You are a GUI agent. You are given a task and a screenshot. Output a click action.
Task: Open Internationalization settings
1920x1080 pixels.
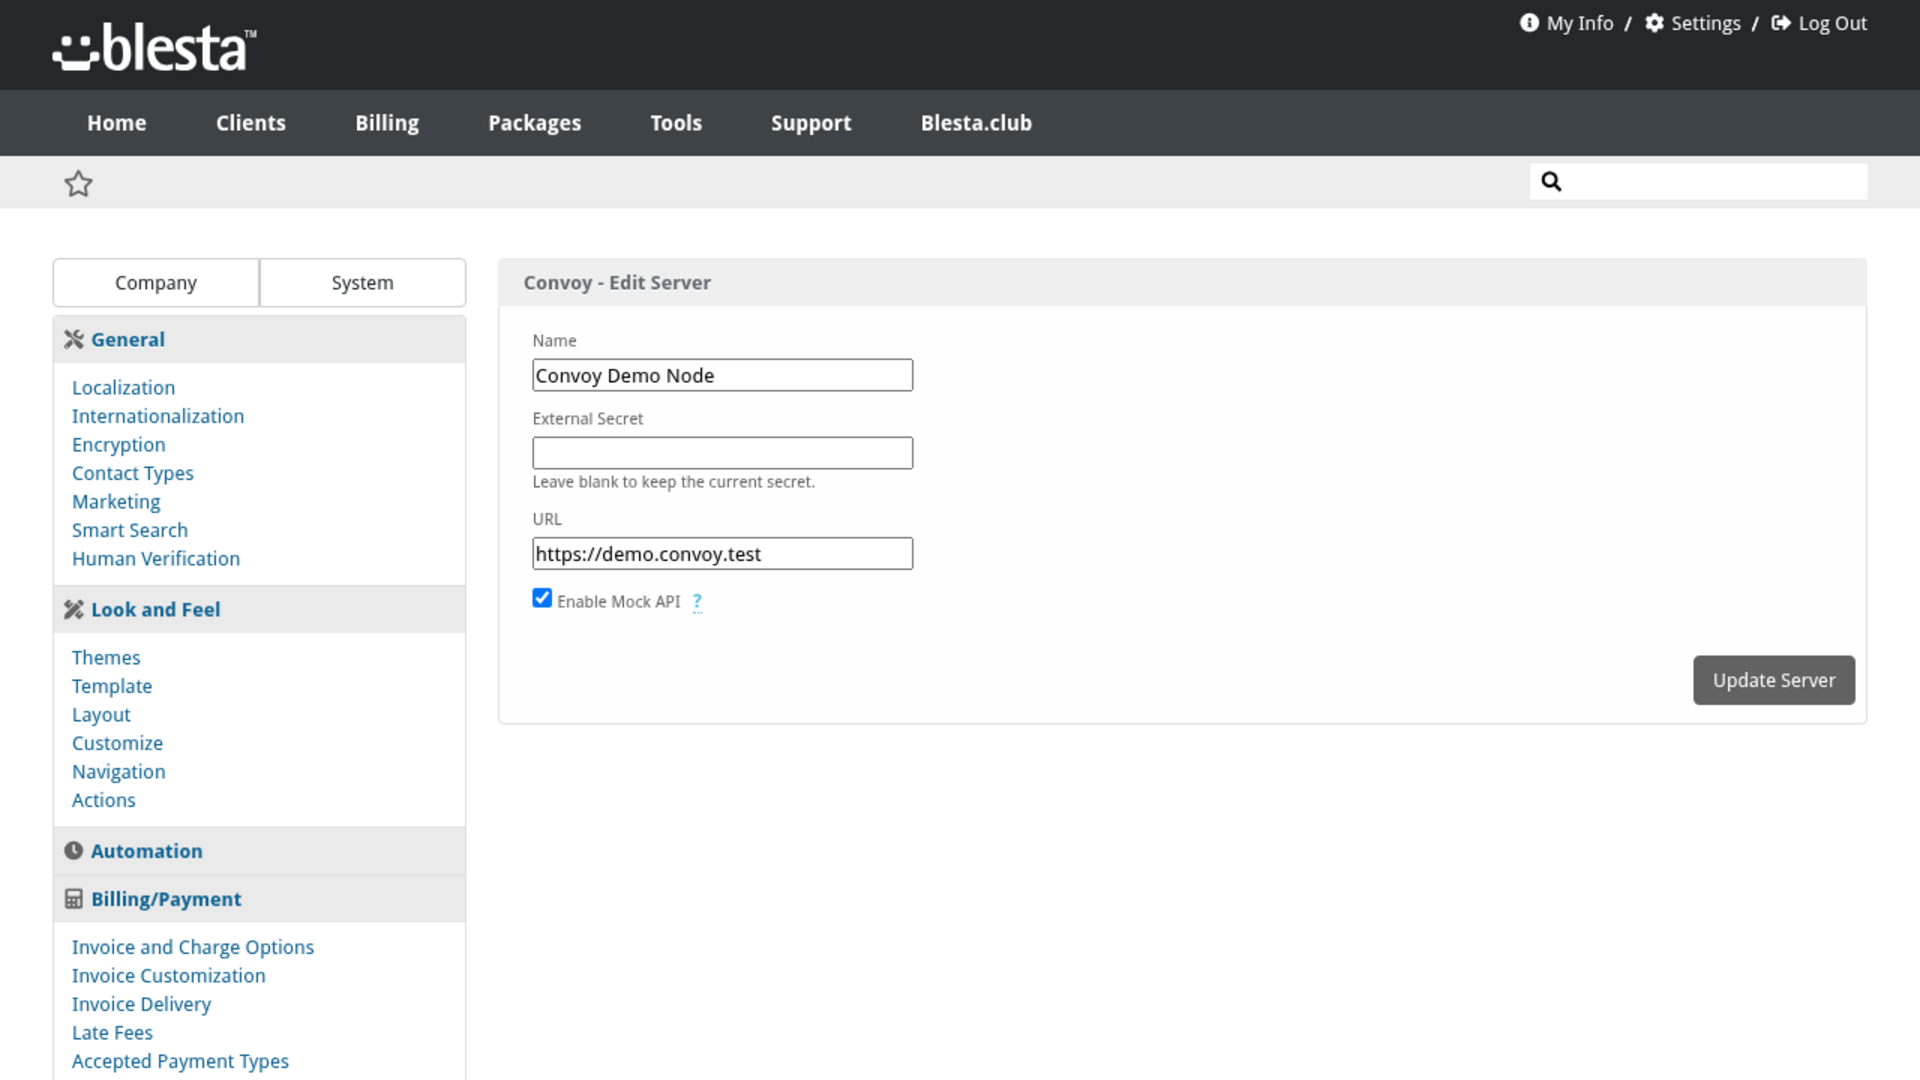(x=158, y=416)
